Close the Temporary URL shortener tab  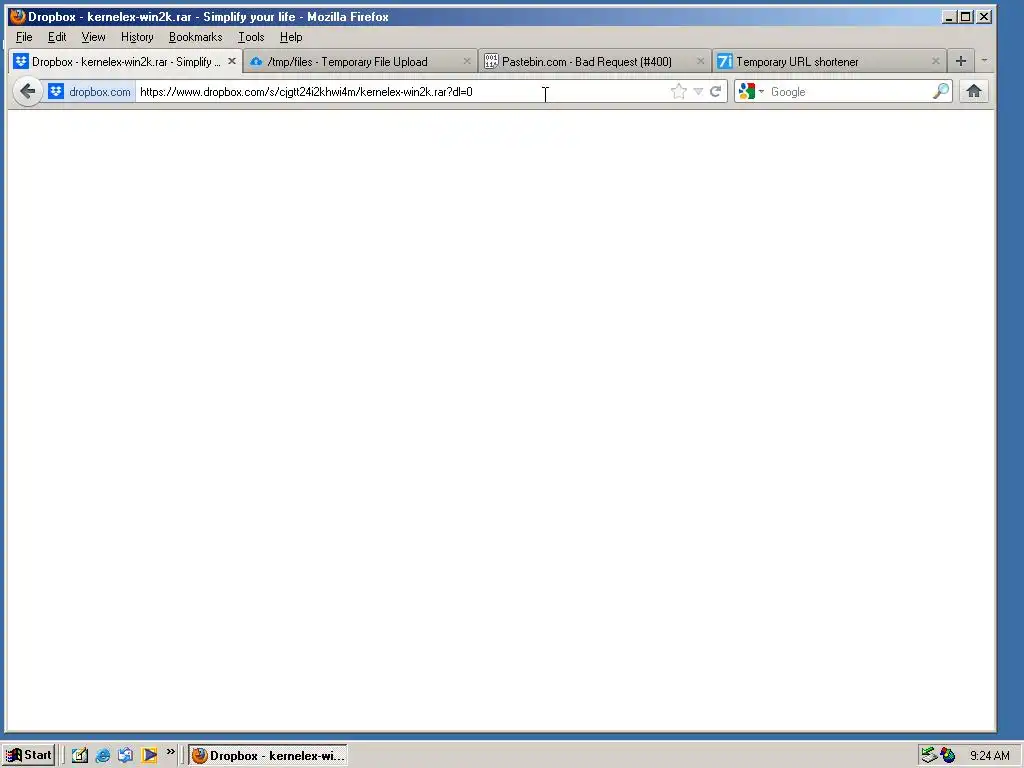(935, 61)
